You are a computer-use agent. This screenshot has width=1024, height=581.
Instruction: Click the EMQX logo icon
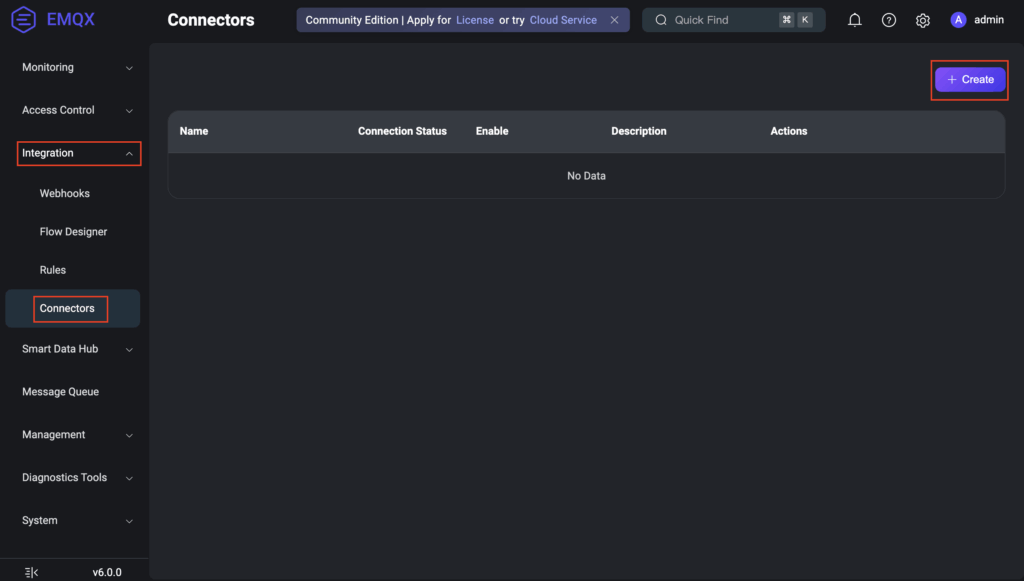click(x=24, y=20)
